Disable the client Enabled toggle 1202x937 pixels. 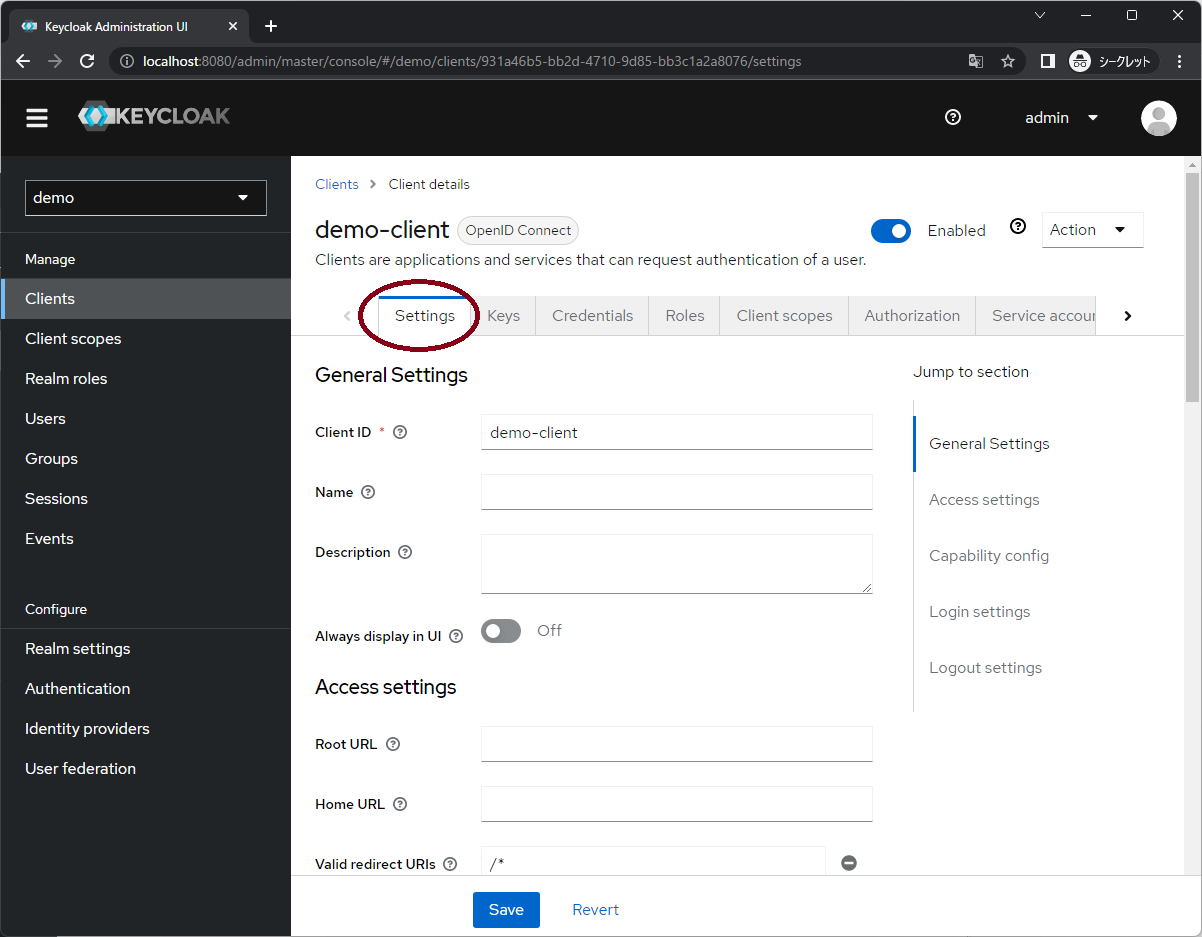[x=890, y=230]
